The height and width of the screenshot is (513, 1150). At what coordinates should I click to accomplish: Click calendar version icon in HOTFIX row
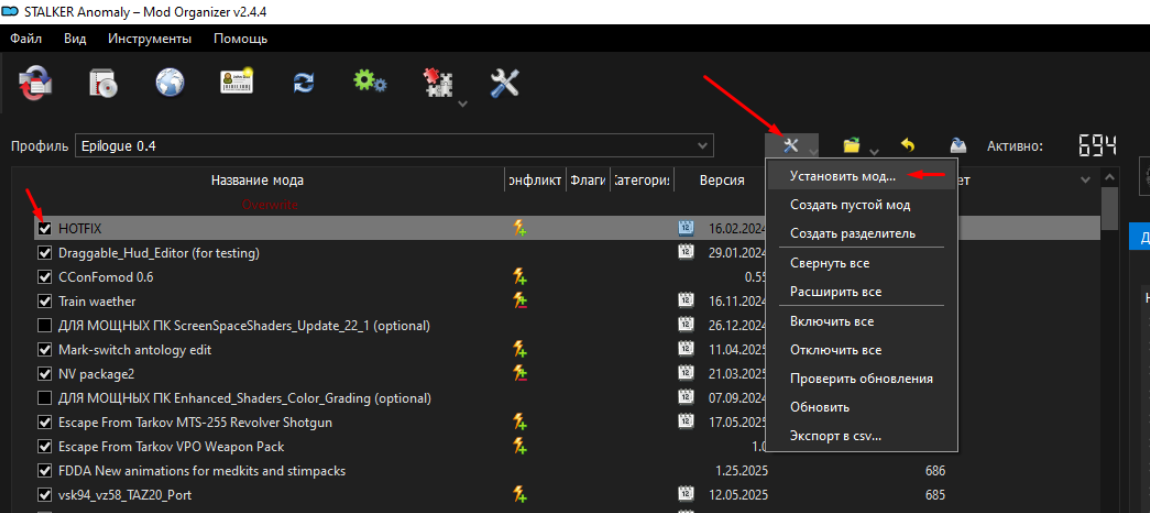(686, 228)
